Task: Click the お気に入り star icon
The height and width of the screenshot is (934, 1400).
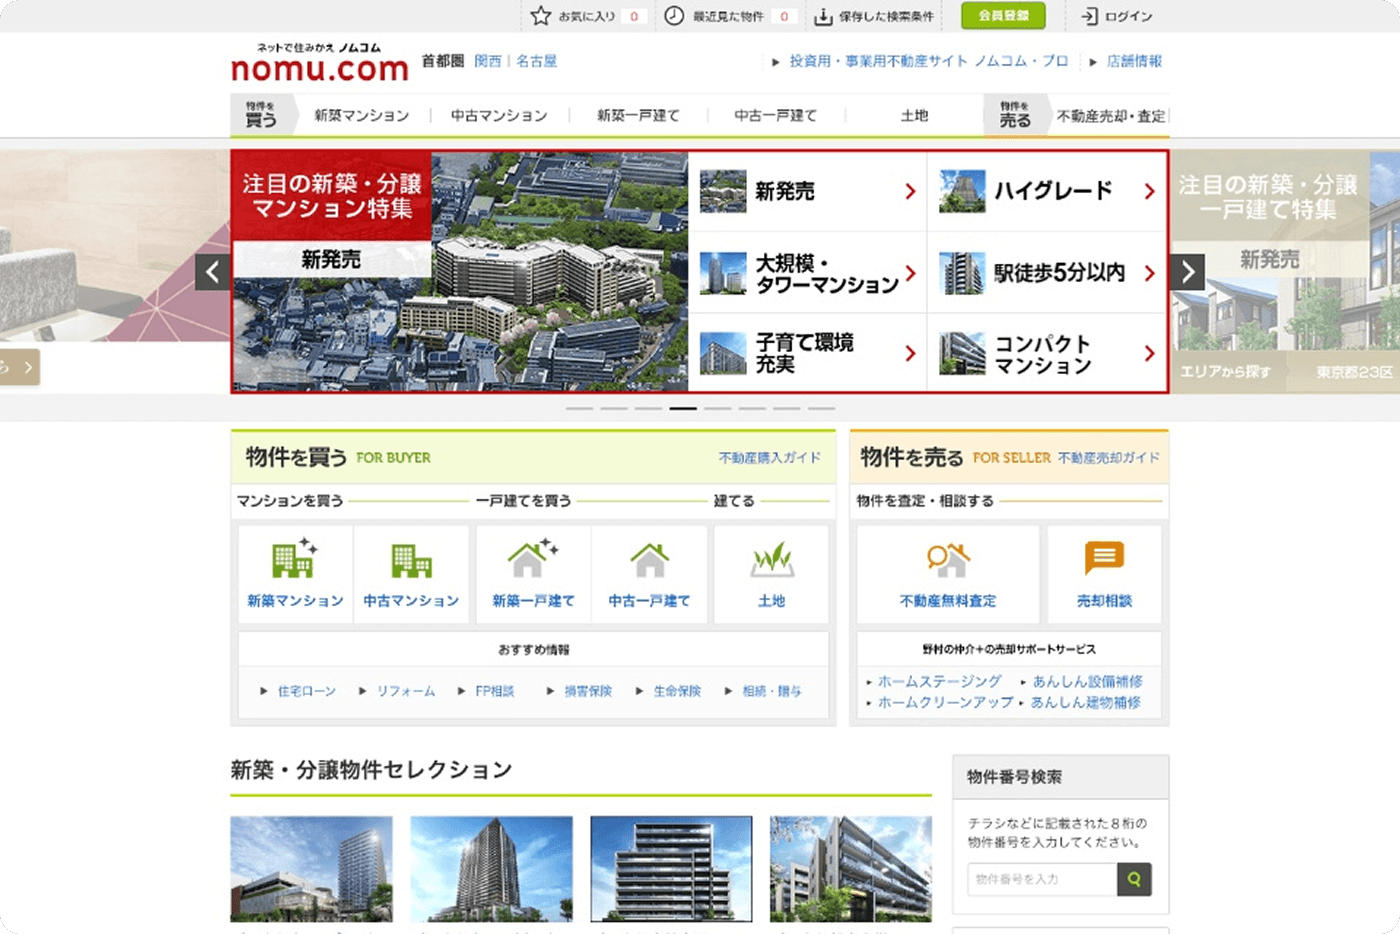Action: tap(539, 16)
